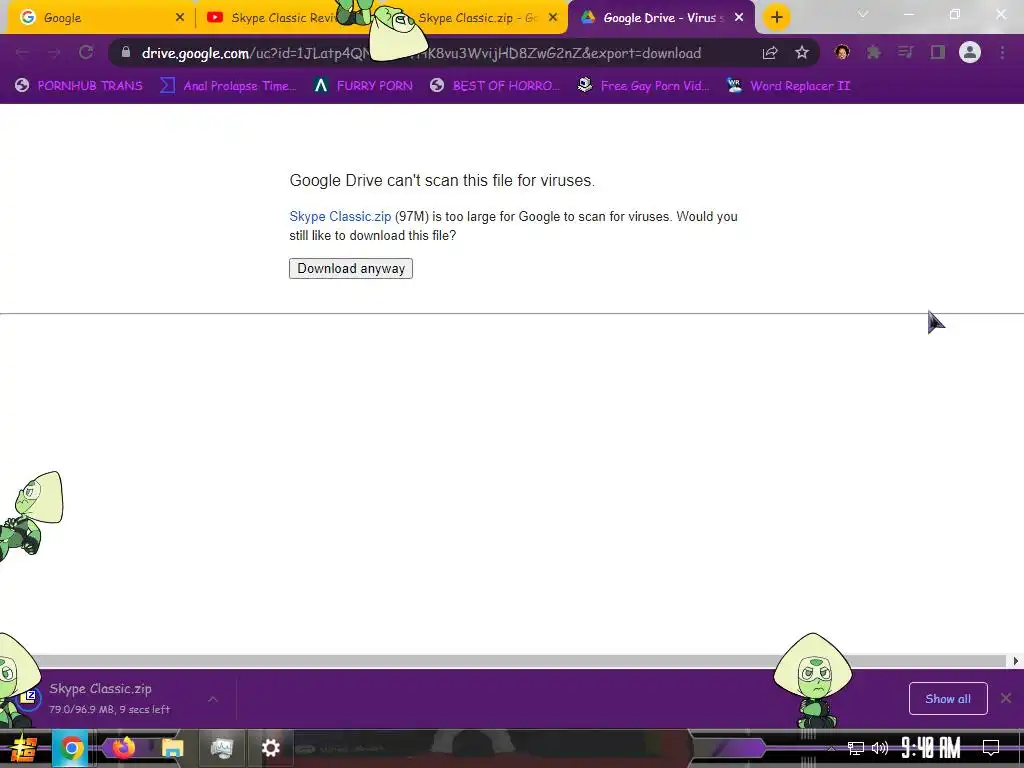This screenshot has height=768, width=1024.
Task: Click the 9:48 AM taskbar clock
Action: point(931,748)
